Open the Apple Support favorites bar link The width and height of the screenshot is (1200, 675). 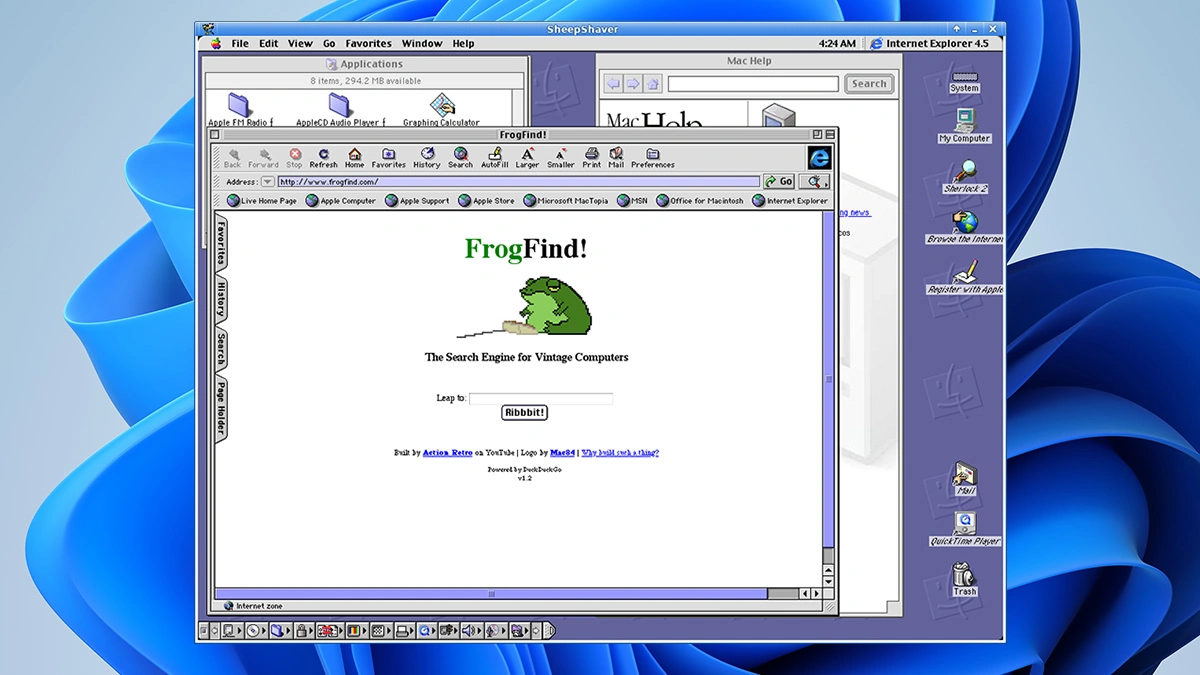click(x=417, y=201)
